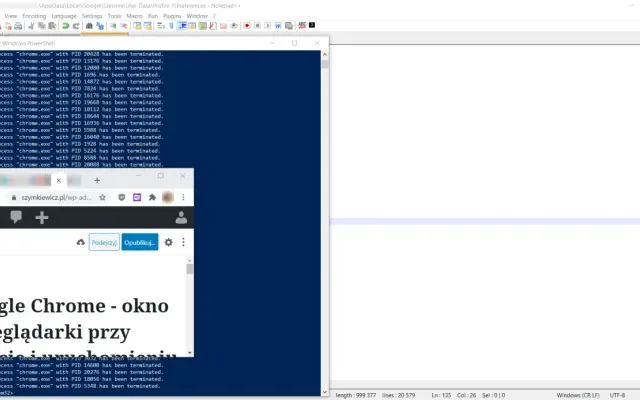
Task: Bookmark page with the star icon
Action: point(102,198)
